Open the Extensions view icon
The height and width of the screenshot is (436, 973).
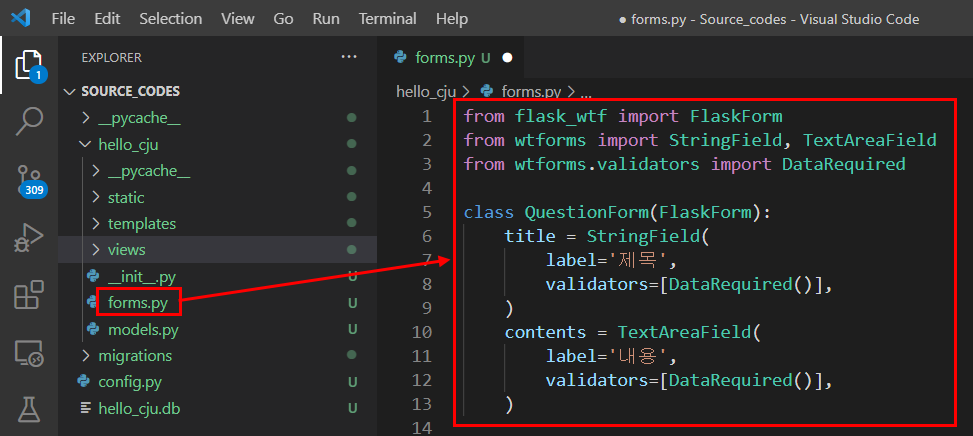[x=29, y=295]
